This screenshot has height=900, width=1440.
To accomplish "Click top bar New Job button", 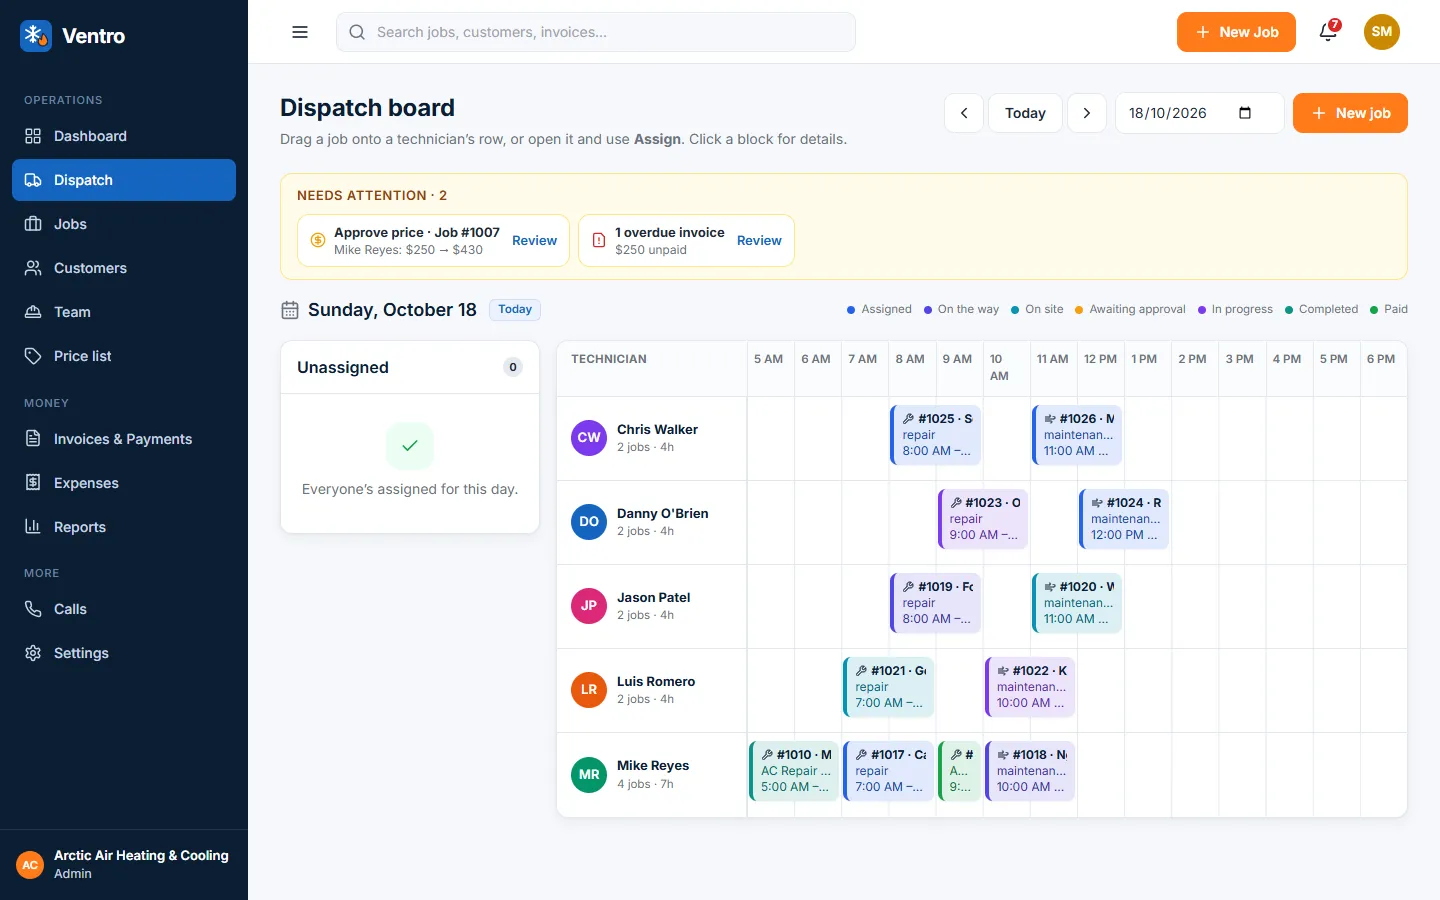I will (x=1236, y=32).
